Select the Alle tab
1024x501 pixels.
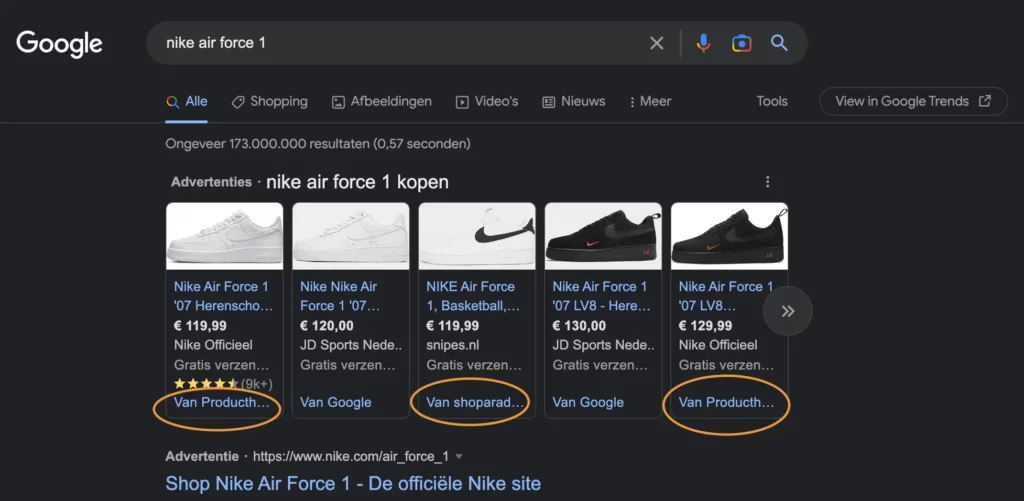pos(187,101)
